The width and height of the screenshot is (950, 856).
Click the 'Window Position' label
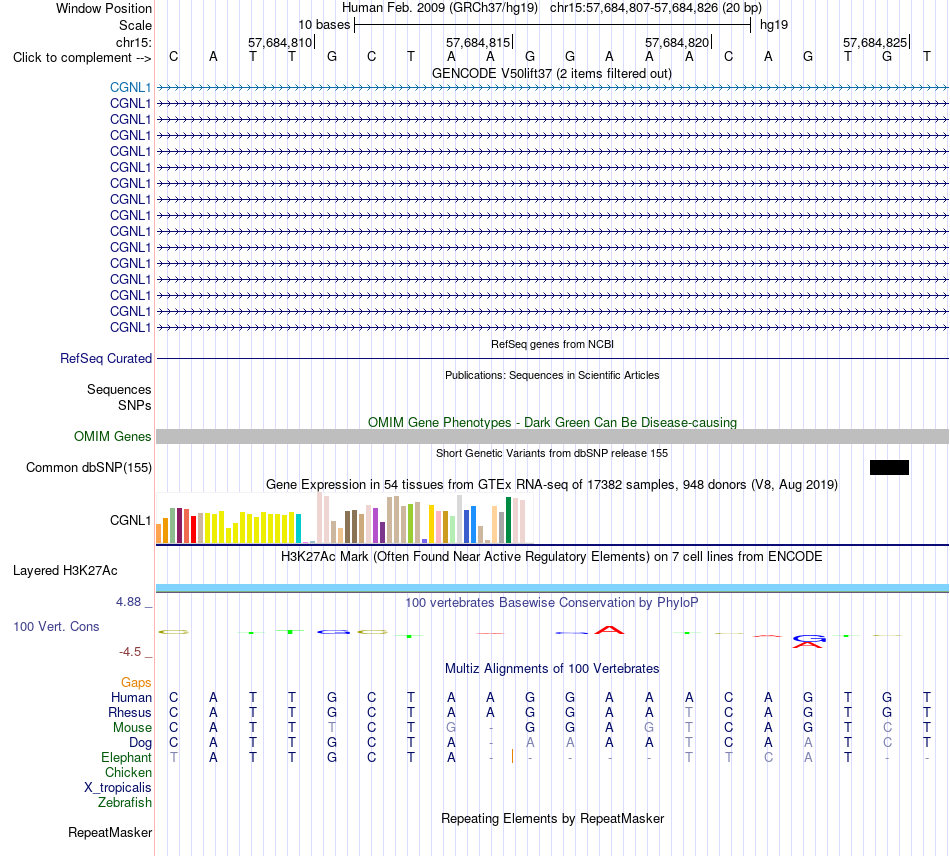[104, 8]
